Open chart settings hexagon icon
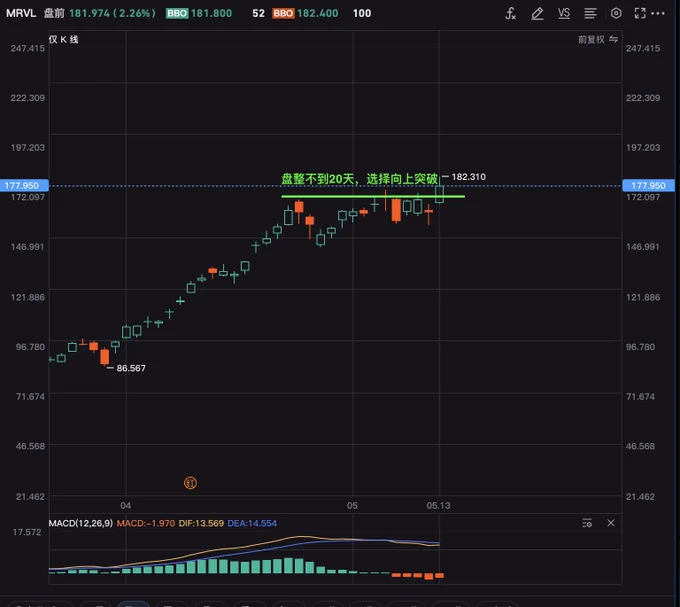 click(x=616, y=13)
